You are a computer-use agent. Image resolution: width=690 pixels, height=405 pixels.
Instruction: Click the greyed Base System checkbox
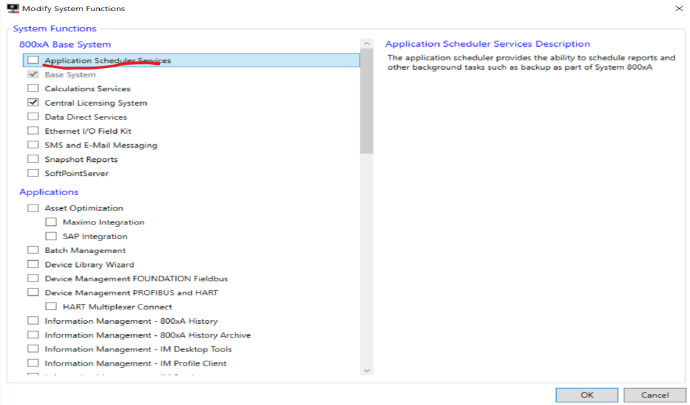point(33,74)
